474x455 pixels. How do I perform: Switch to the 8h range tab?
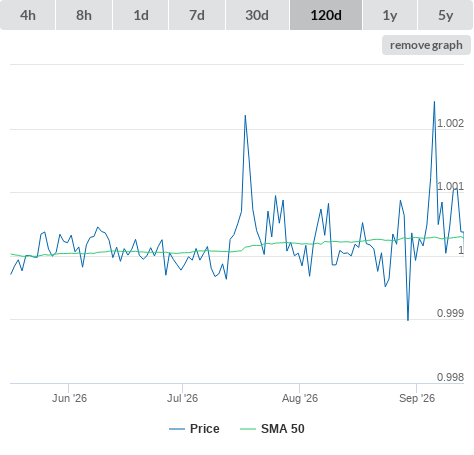pos(84,15)
